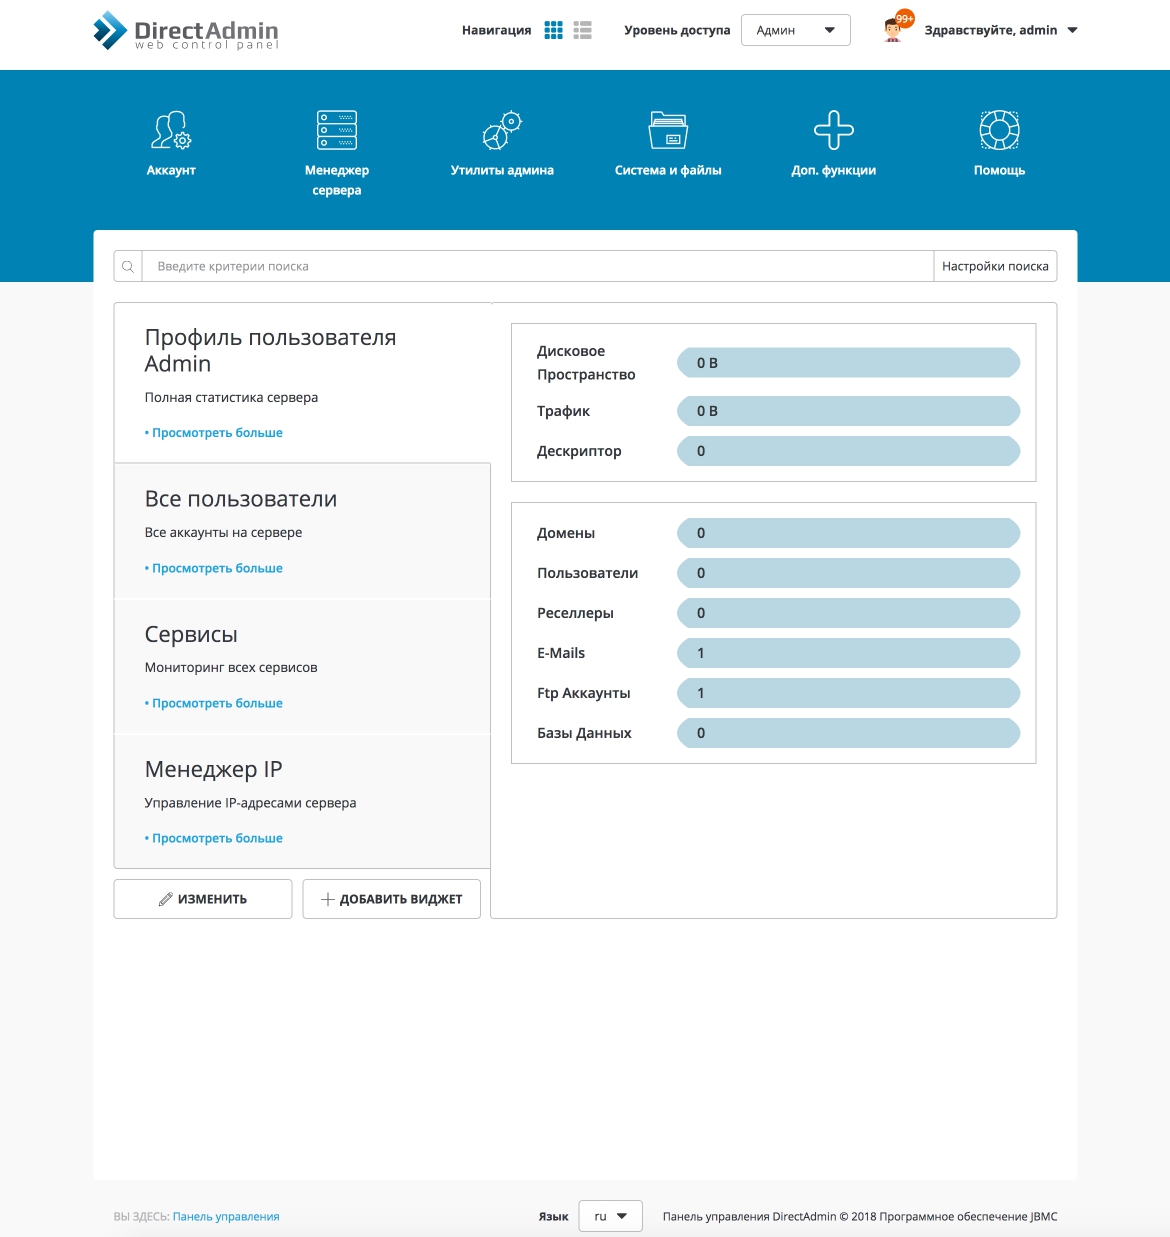The width and height of the screenshot is (1170, 1237).
Task: Select the Все пользователи widget tab
Action: click(302, 531)
